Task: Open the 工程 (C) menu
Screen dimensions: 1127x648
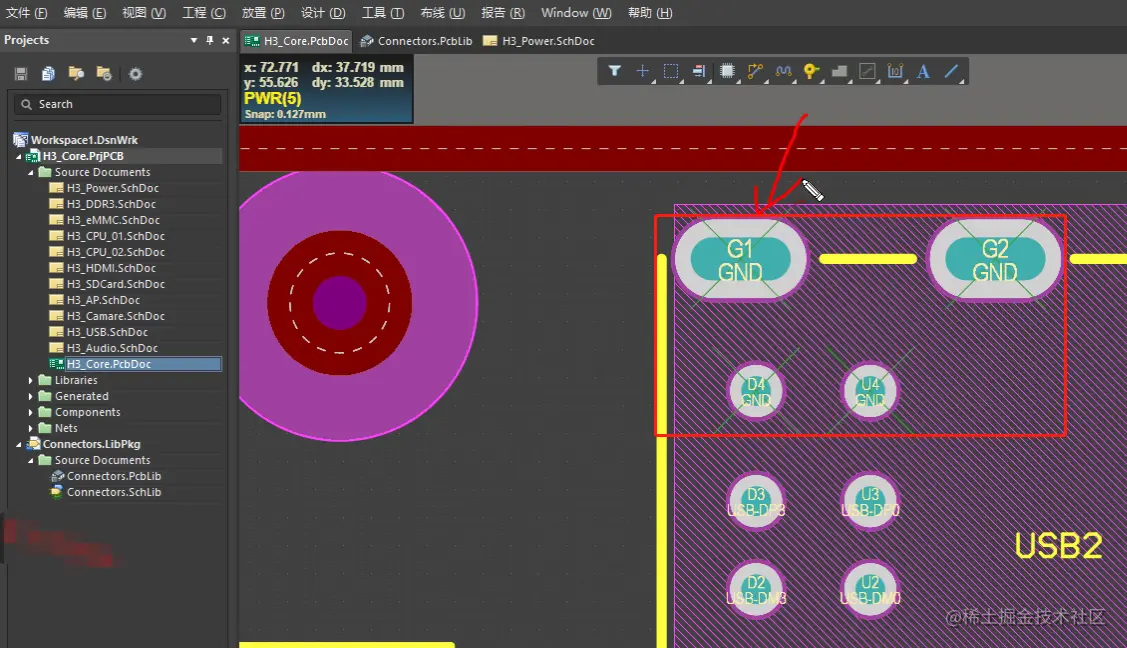Action: 203,13
